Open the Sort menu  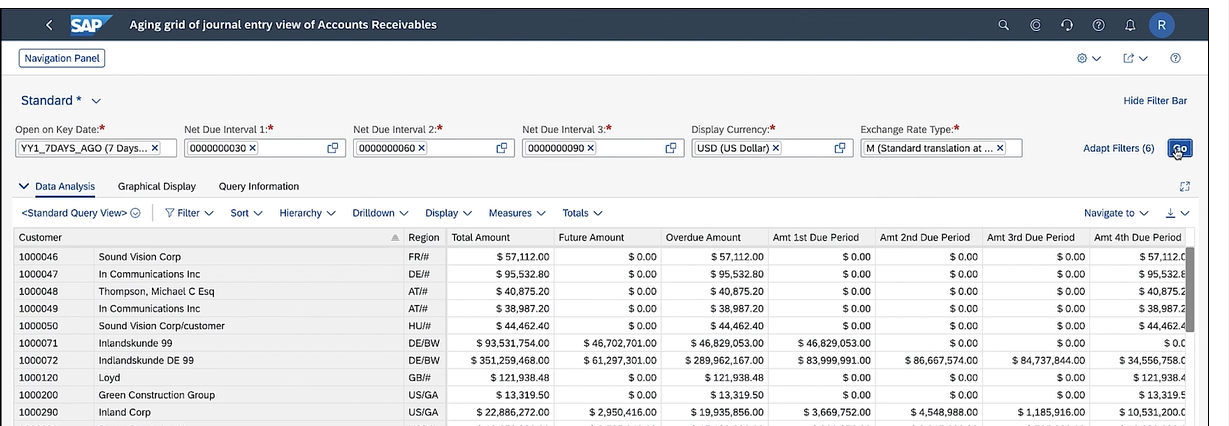click(x=246, y=213)
